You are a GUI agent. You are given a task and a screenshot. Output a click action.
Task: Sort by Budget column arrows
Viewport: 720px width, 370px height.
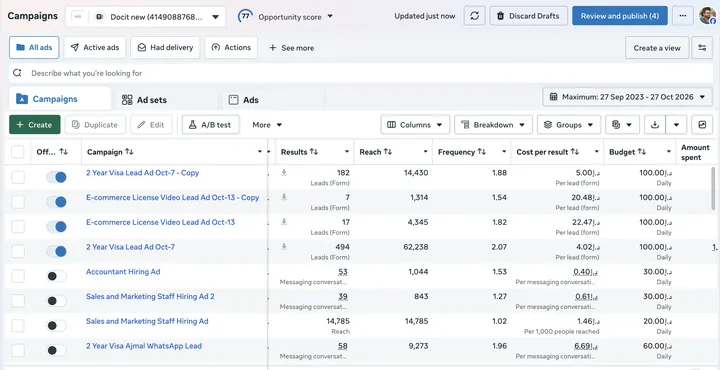pos(642,152)
